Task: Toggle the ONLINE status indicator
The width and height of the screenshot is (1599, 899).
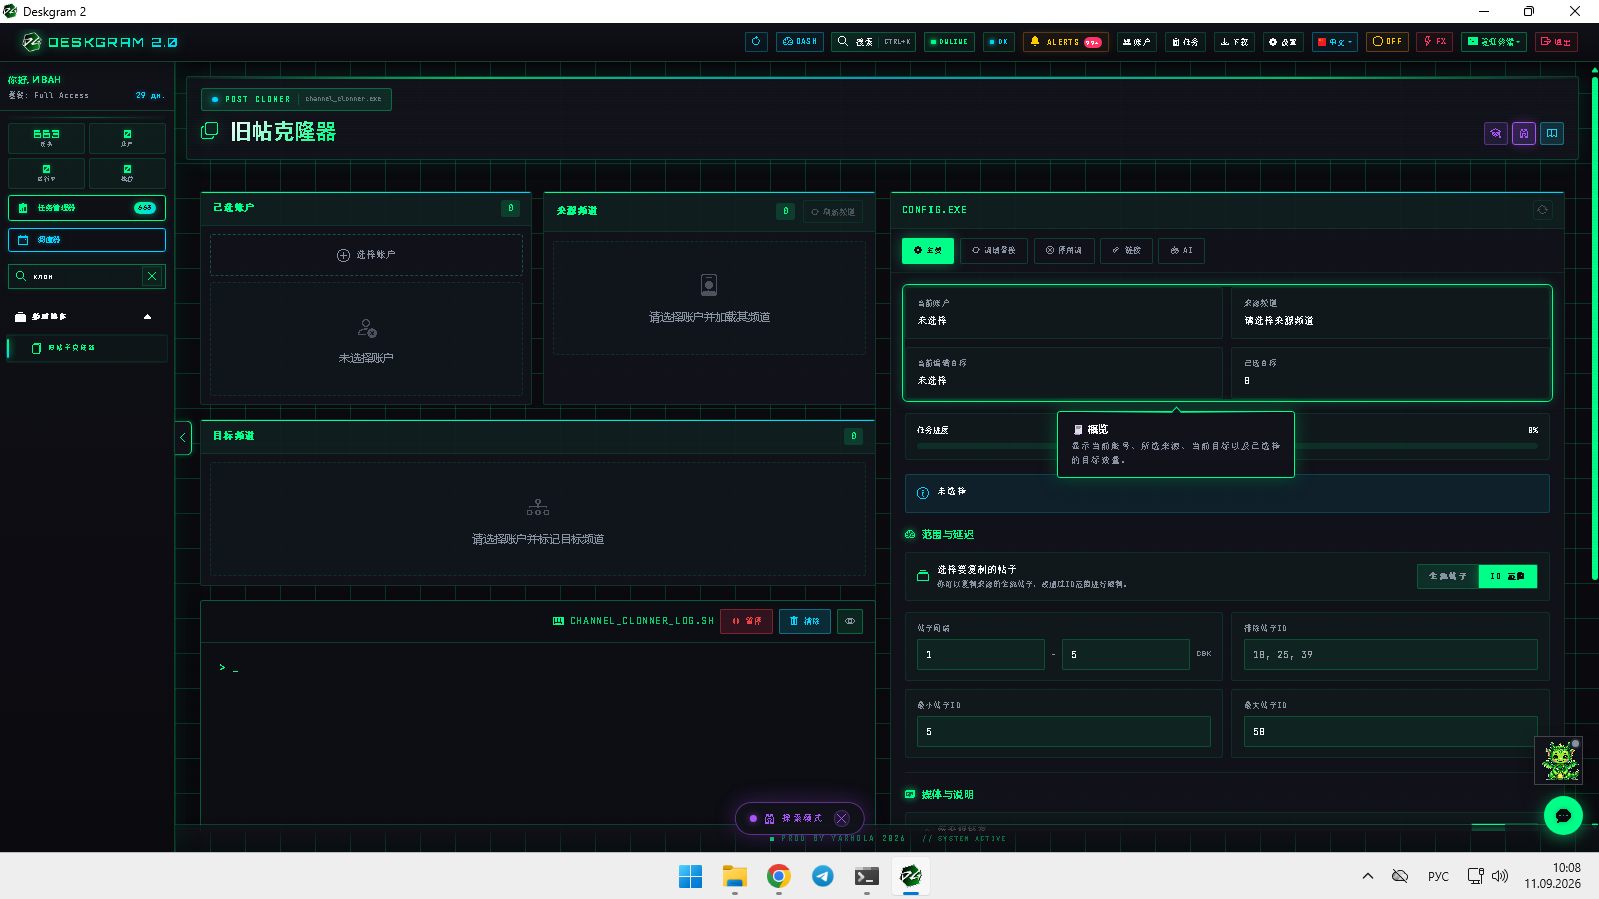Action: click(x=950, y=42)
